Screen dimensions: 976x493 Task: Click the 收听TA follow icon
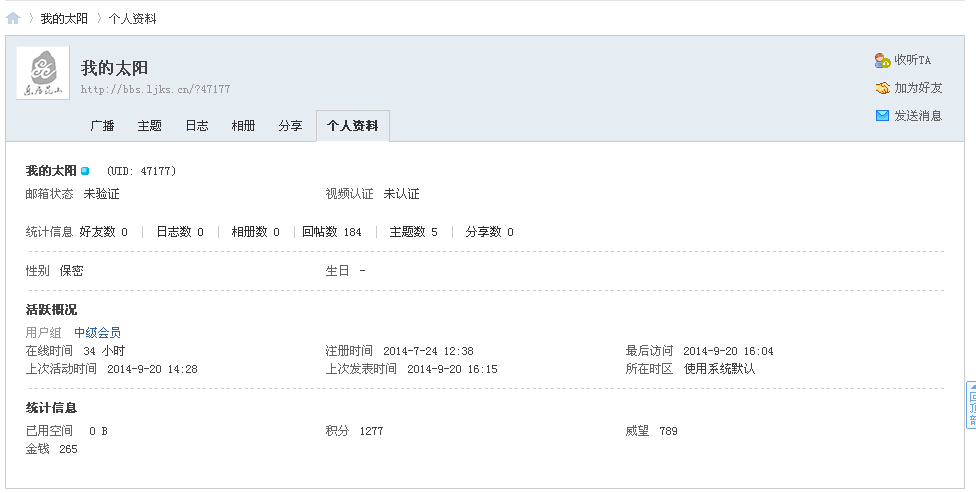tap(882, 60)
